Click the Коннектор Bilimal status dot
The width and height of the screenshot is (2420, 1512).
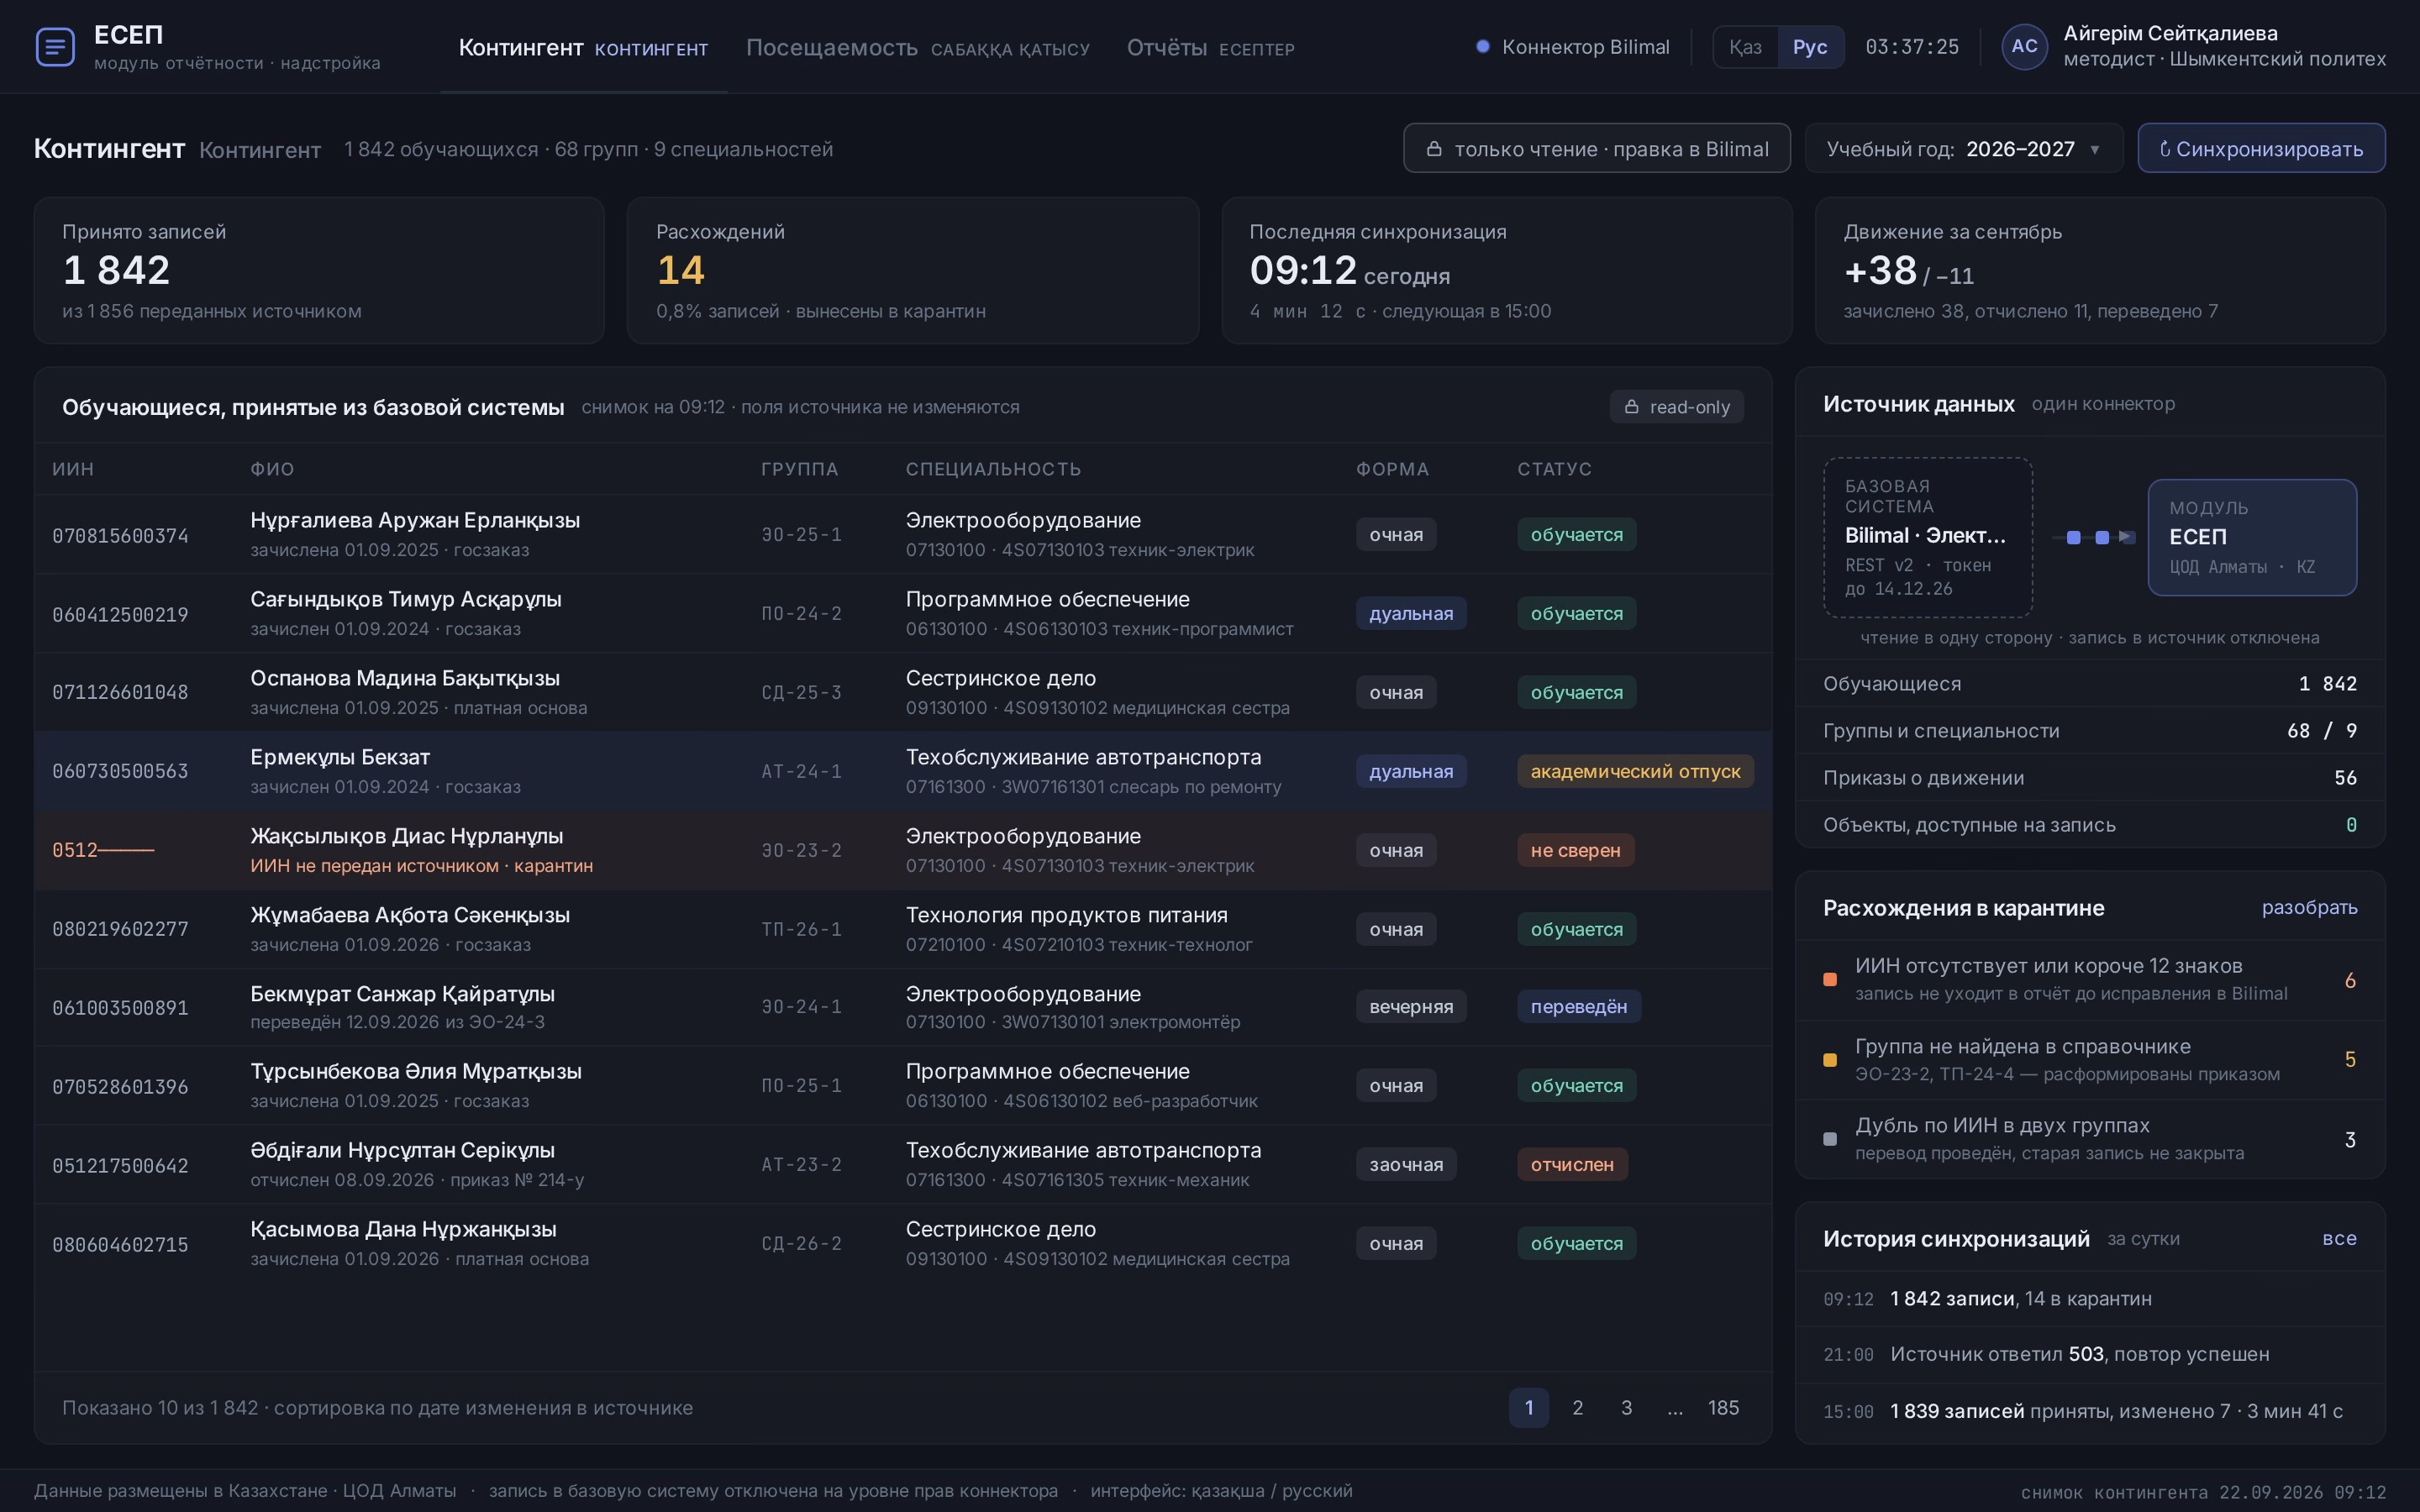tap(1483, 47)
